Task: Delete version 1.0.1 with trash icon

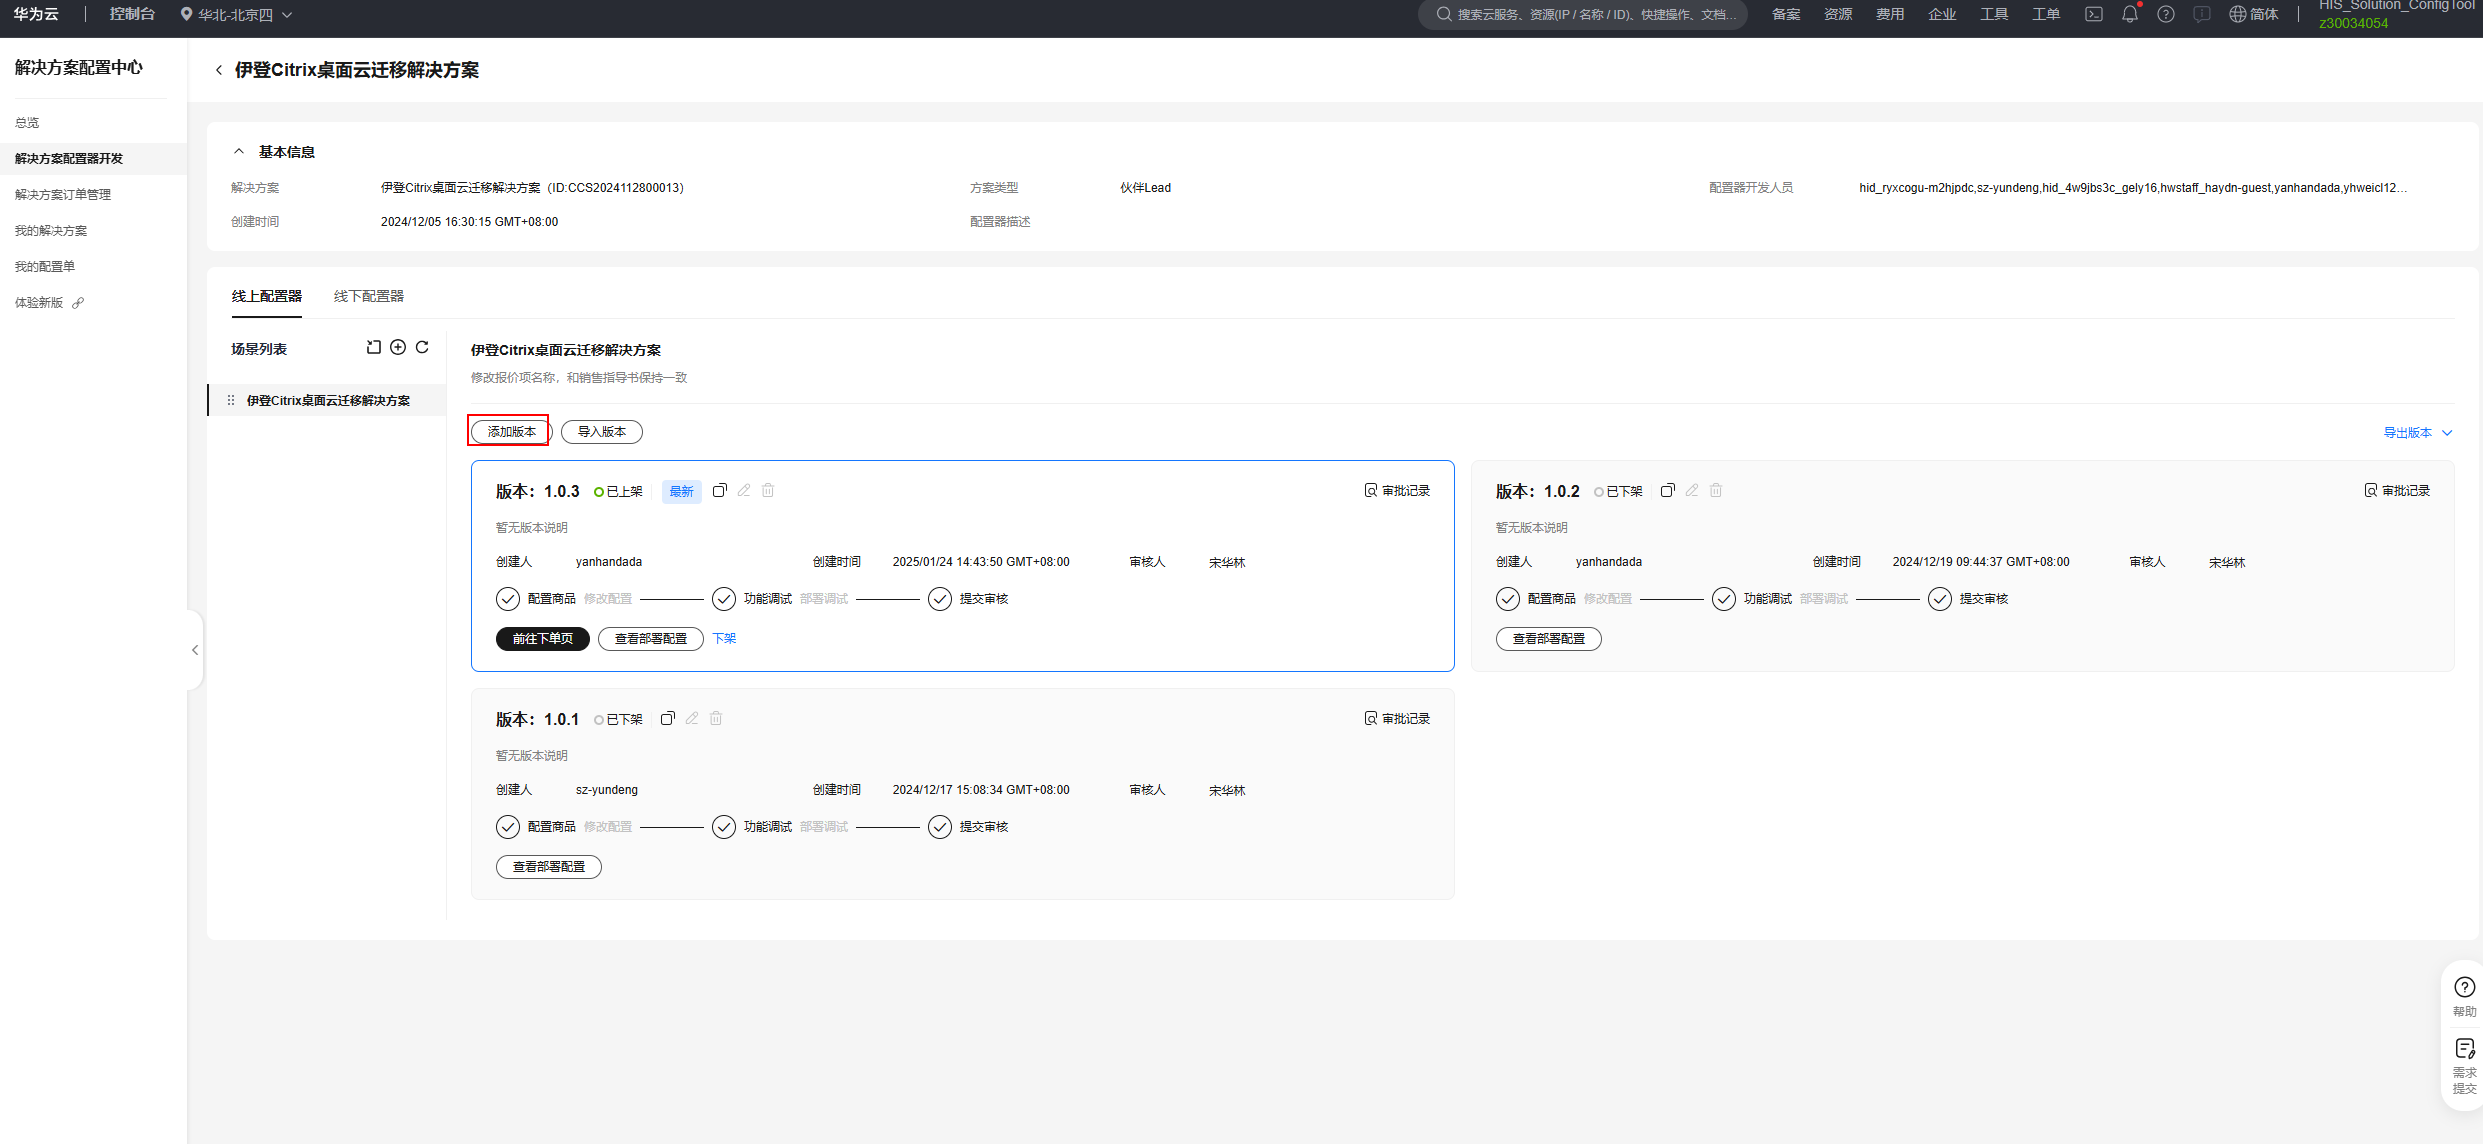Action: click(x=716, y=718)
